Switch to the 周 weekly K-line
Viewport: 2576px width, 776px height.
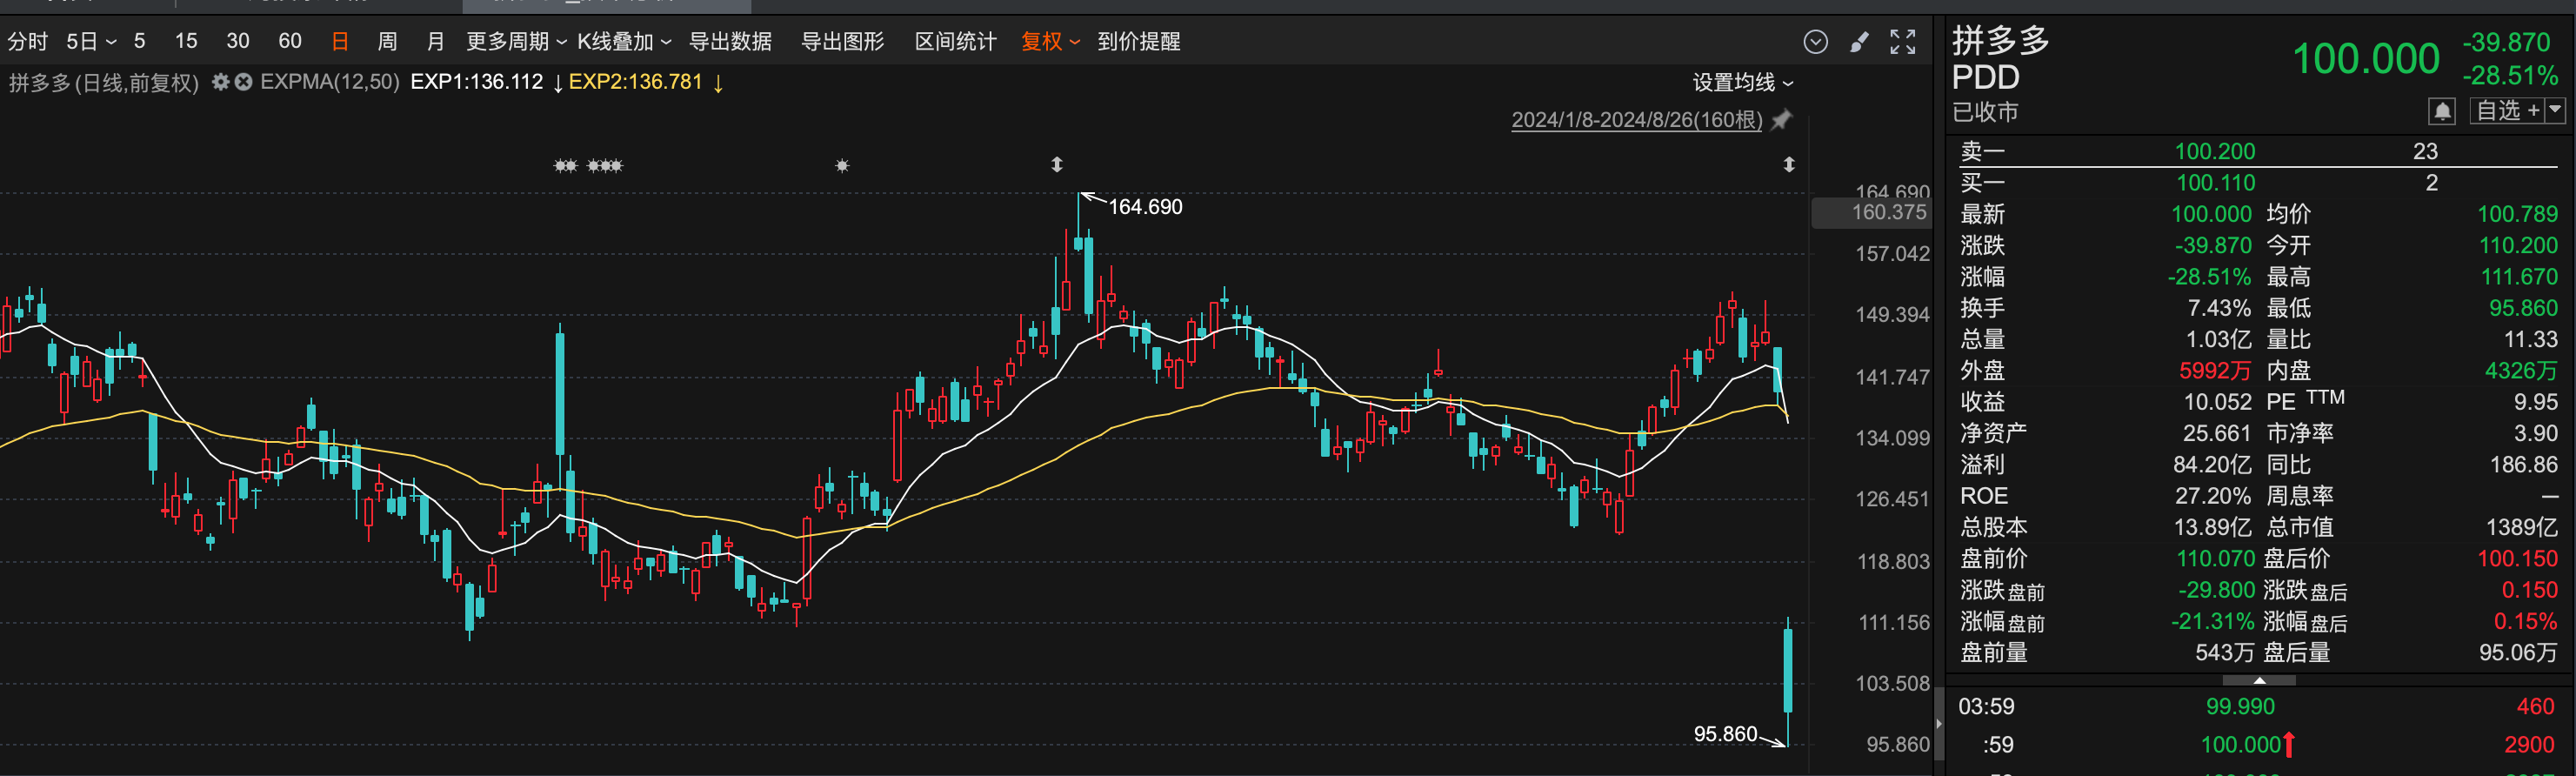(387, 41)
